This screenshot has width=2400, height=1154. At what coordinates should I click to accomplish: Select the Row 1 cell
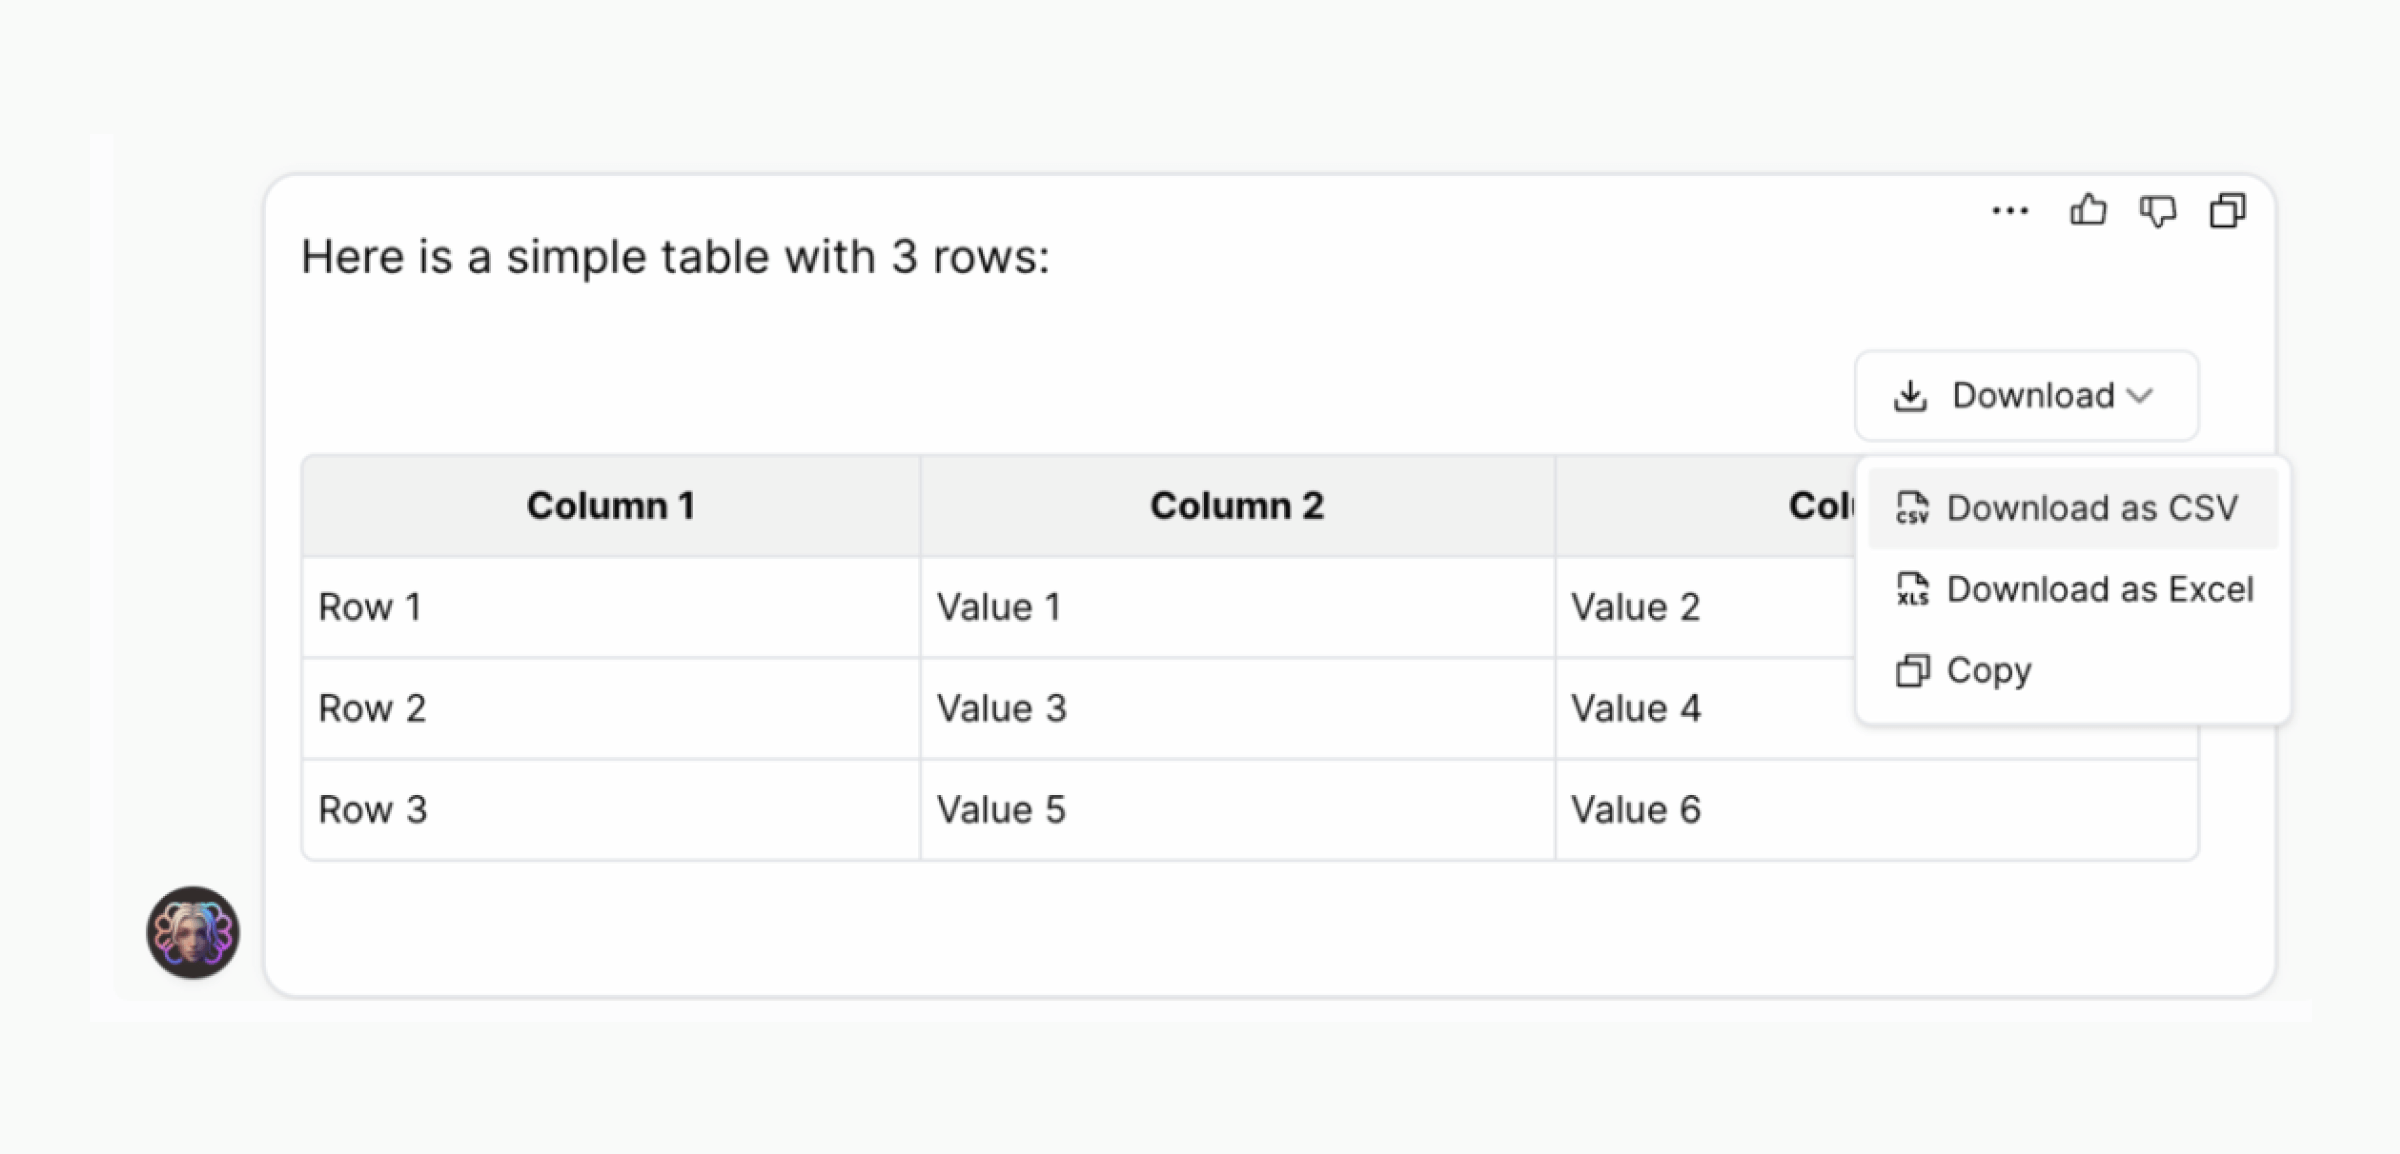(x=611, y=607)
